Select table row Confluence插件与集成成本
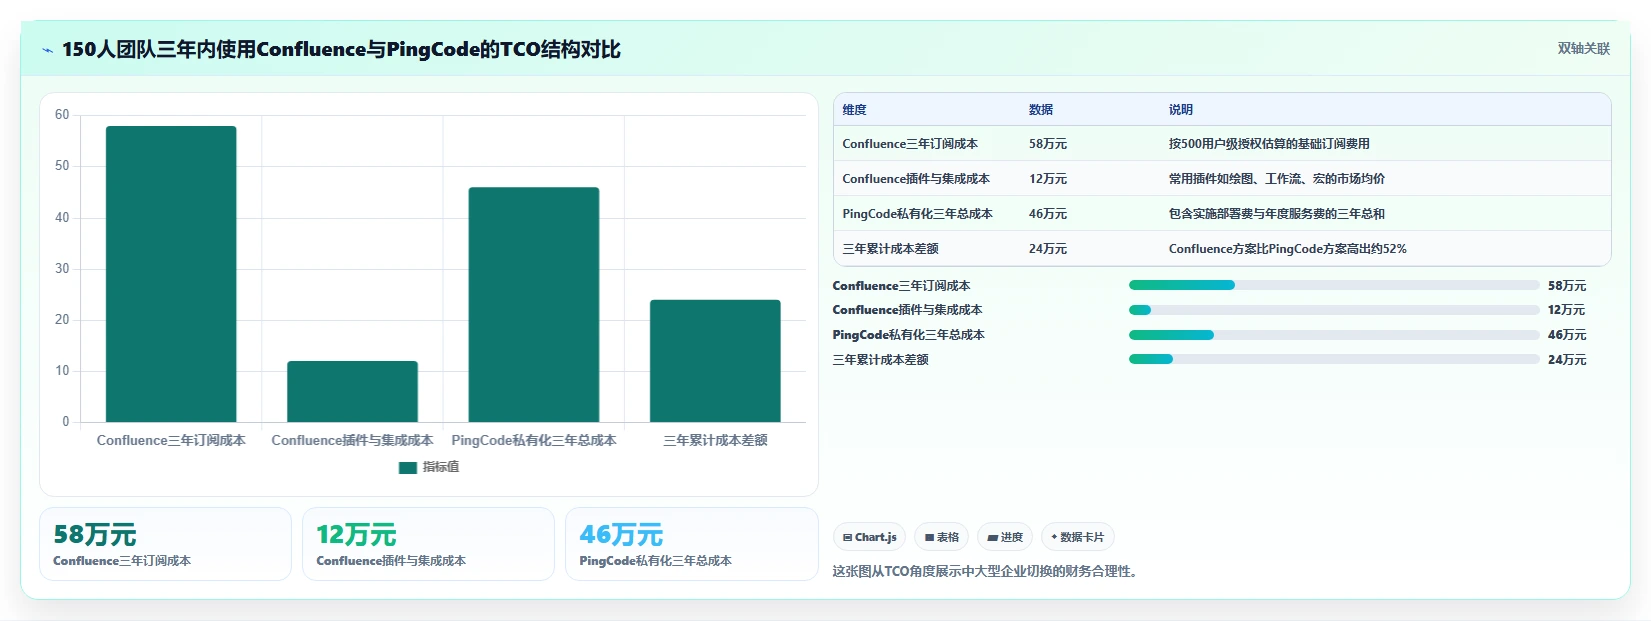The image size is (1651, 621). click(1222, 179)
